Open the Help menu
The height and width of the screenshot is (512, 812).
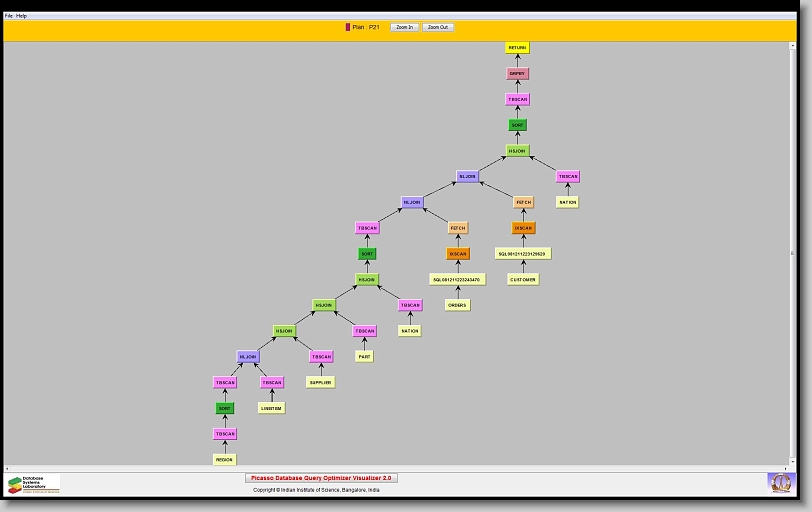point(22,16)
